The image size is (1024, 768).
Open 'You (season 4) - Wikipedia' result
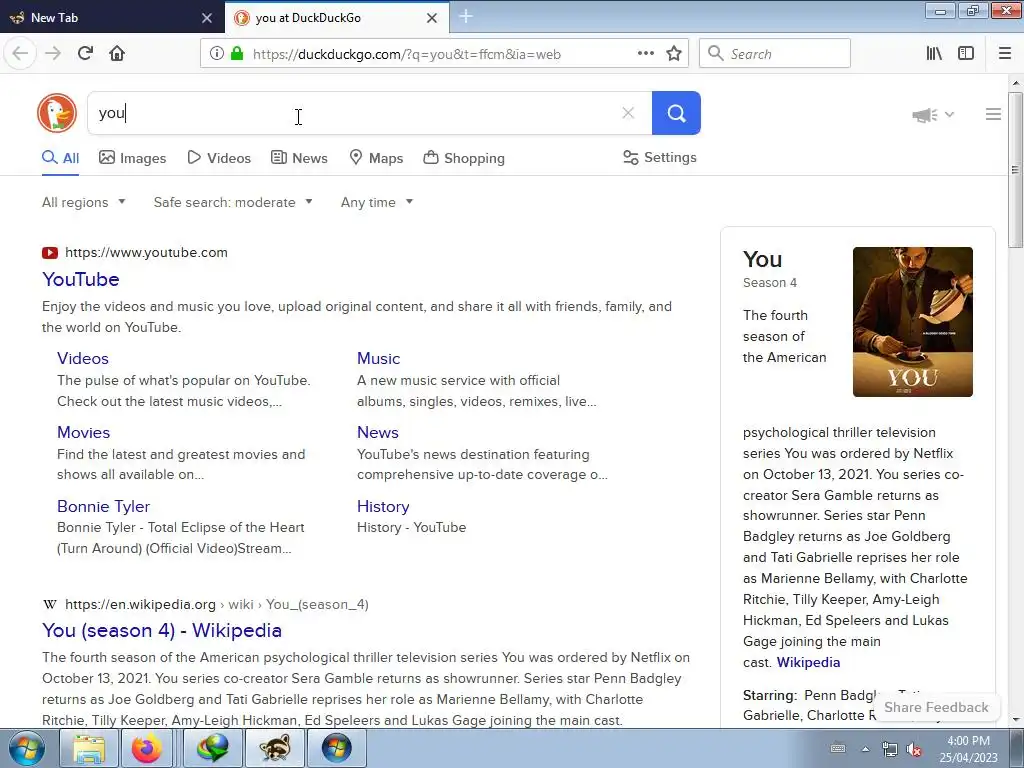click(x=162, y=630)
